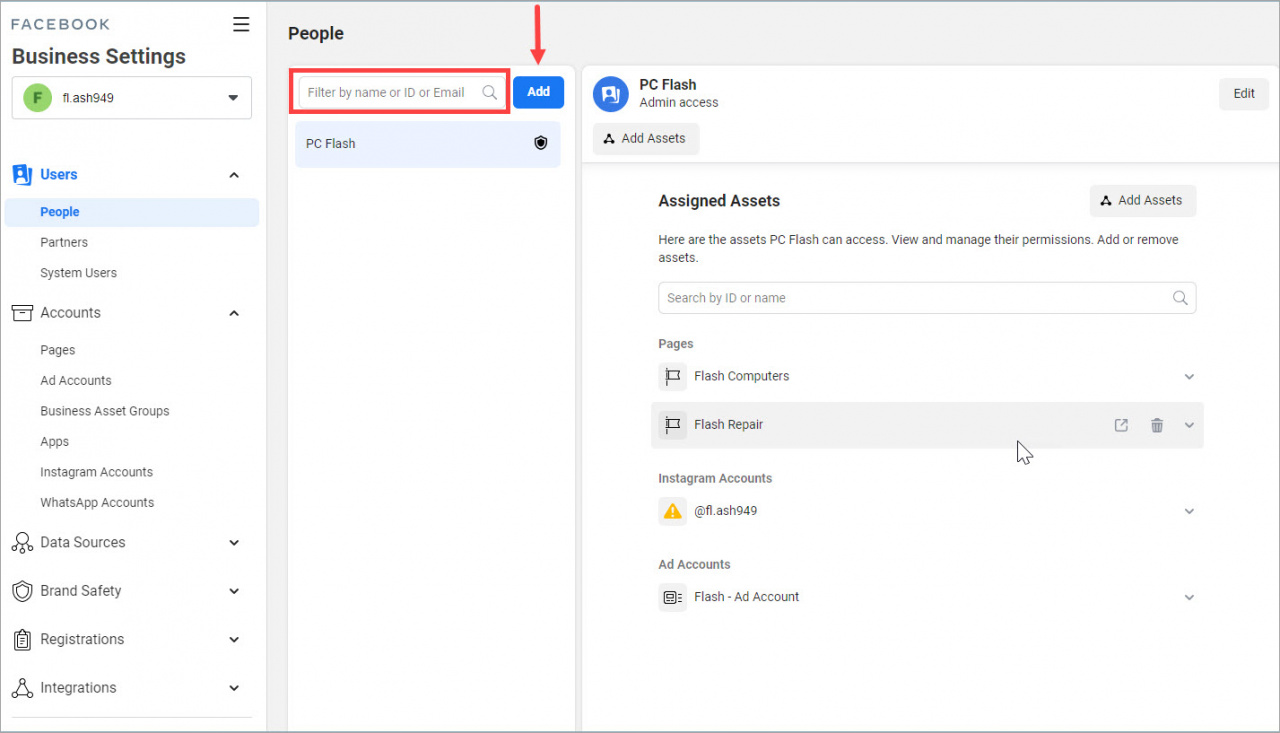Click the magnifier in the assets search box
This screenshot has height=733, width=1280.
click(x=1180, y=298)
